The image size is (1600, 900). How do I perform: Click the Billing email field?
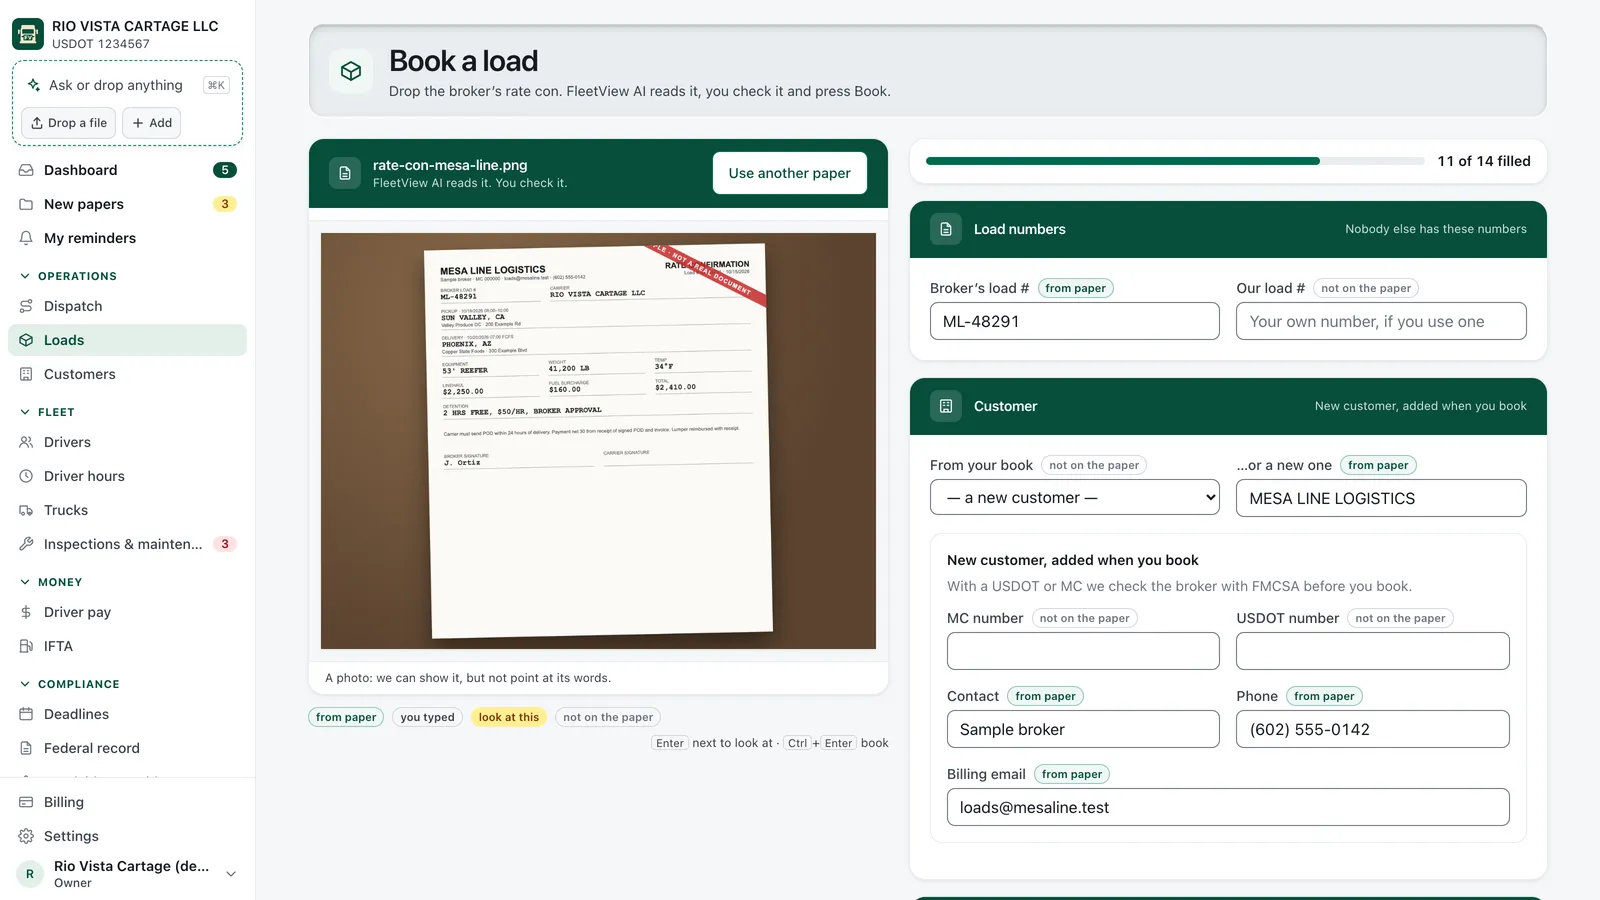1228,807
